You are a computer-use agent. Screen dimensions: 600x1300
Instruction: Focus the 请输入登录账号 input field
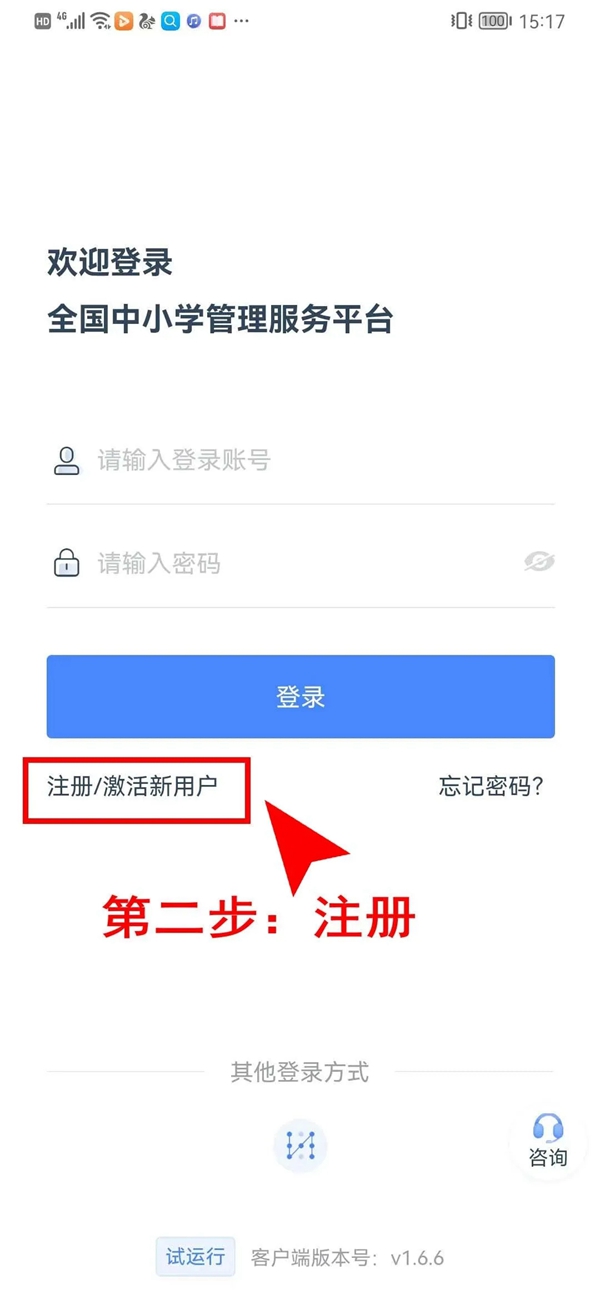click(x=300, y=460)
